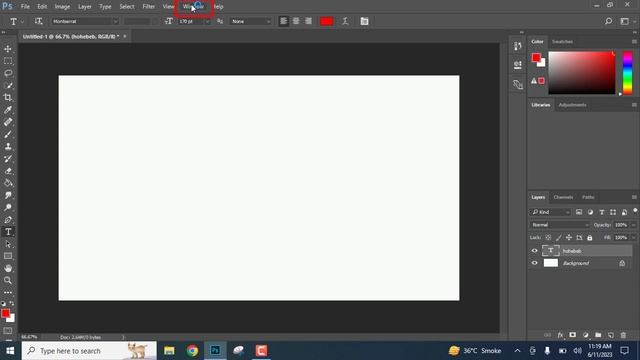Add a layer mask

pyautogui.click(x=573, y=335)
